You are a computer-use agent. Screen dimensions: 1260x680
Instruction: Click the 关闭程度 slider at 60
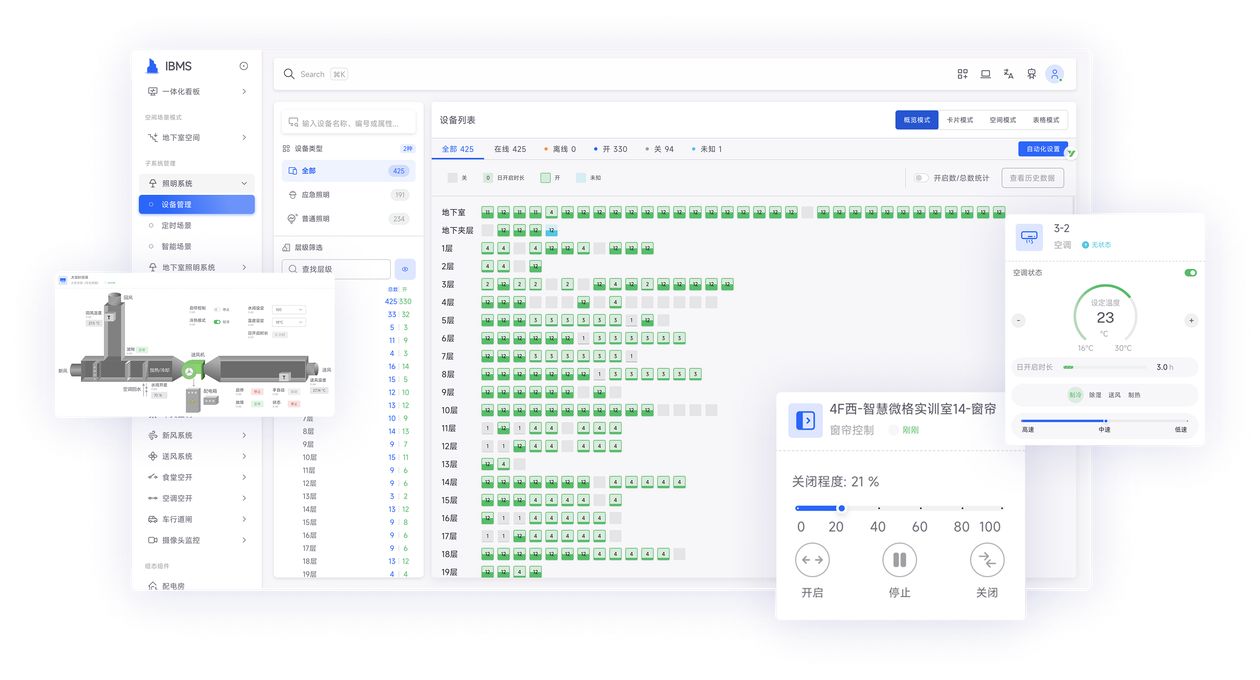click(920, 508)
